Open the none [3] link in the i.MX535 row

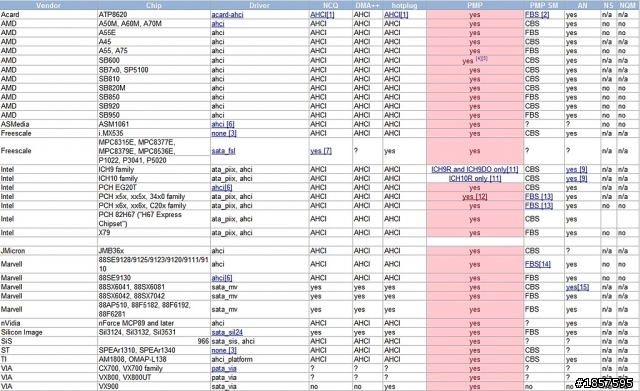coord(224,133)
